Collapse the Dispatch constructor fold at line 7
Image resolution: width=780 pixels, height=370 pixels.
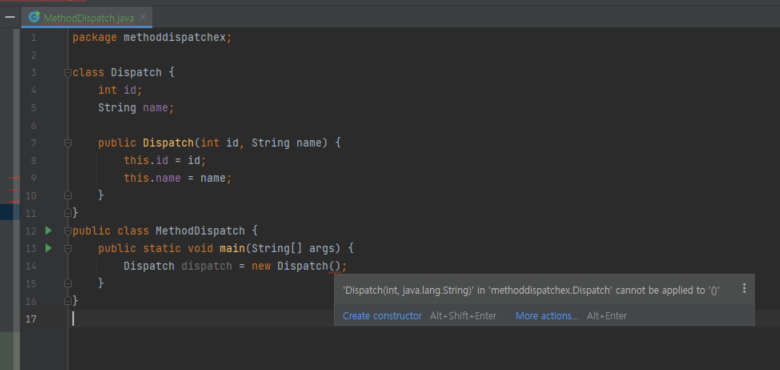click(x=68, y=143)
